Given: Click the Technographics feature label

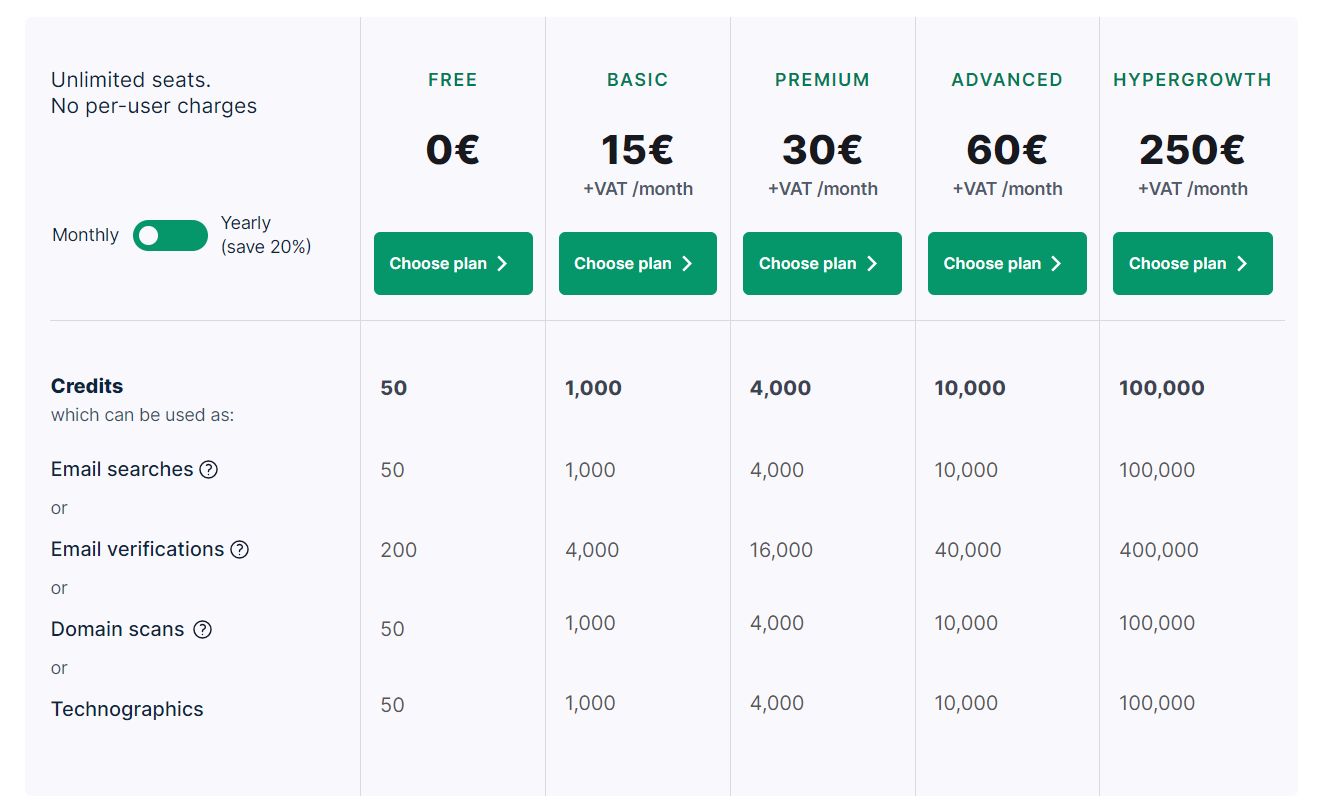Looking at the screenshot, I should 127,710.
